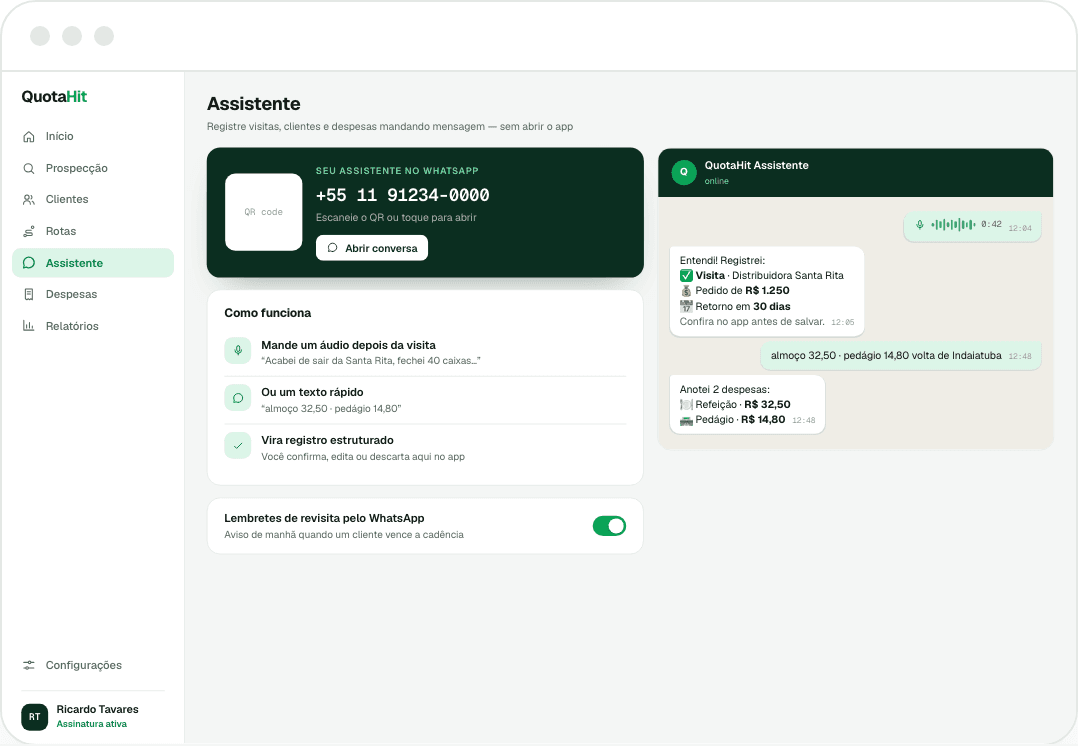Open Início in the sidebar
1078x746 pixels.
point(93,136)
